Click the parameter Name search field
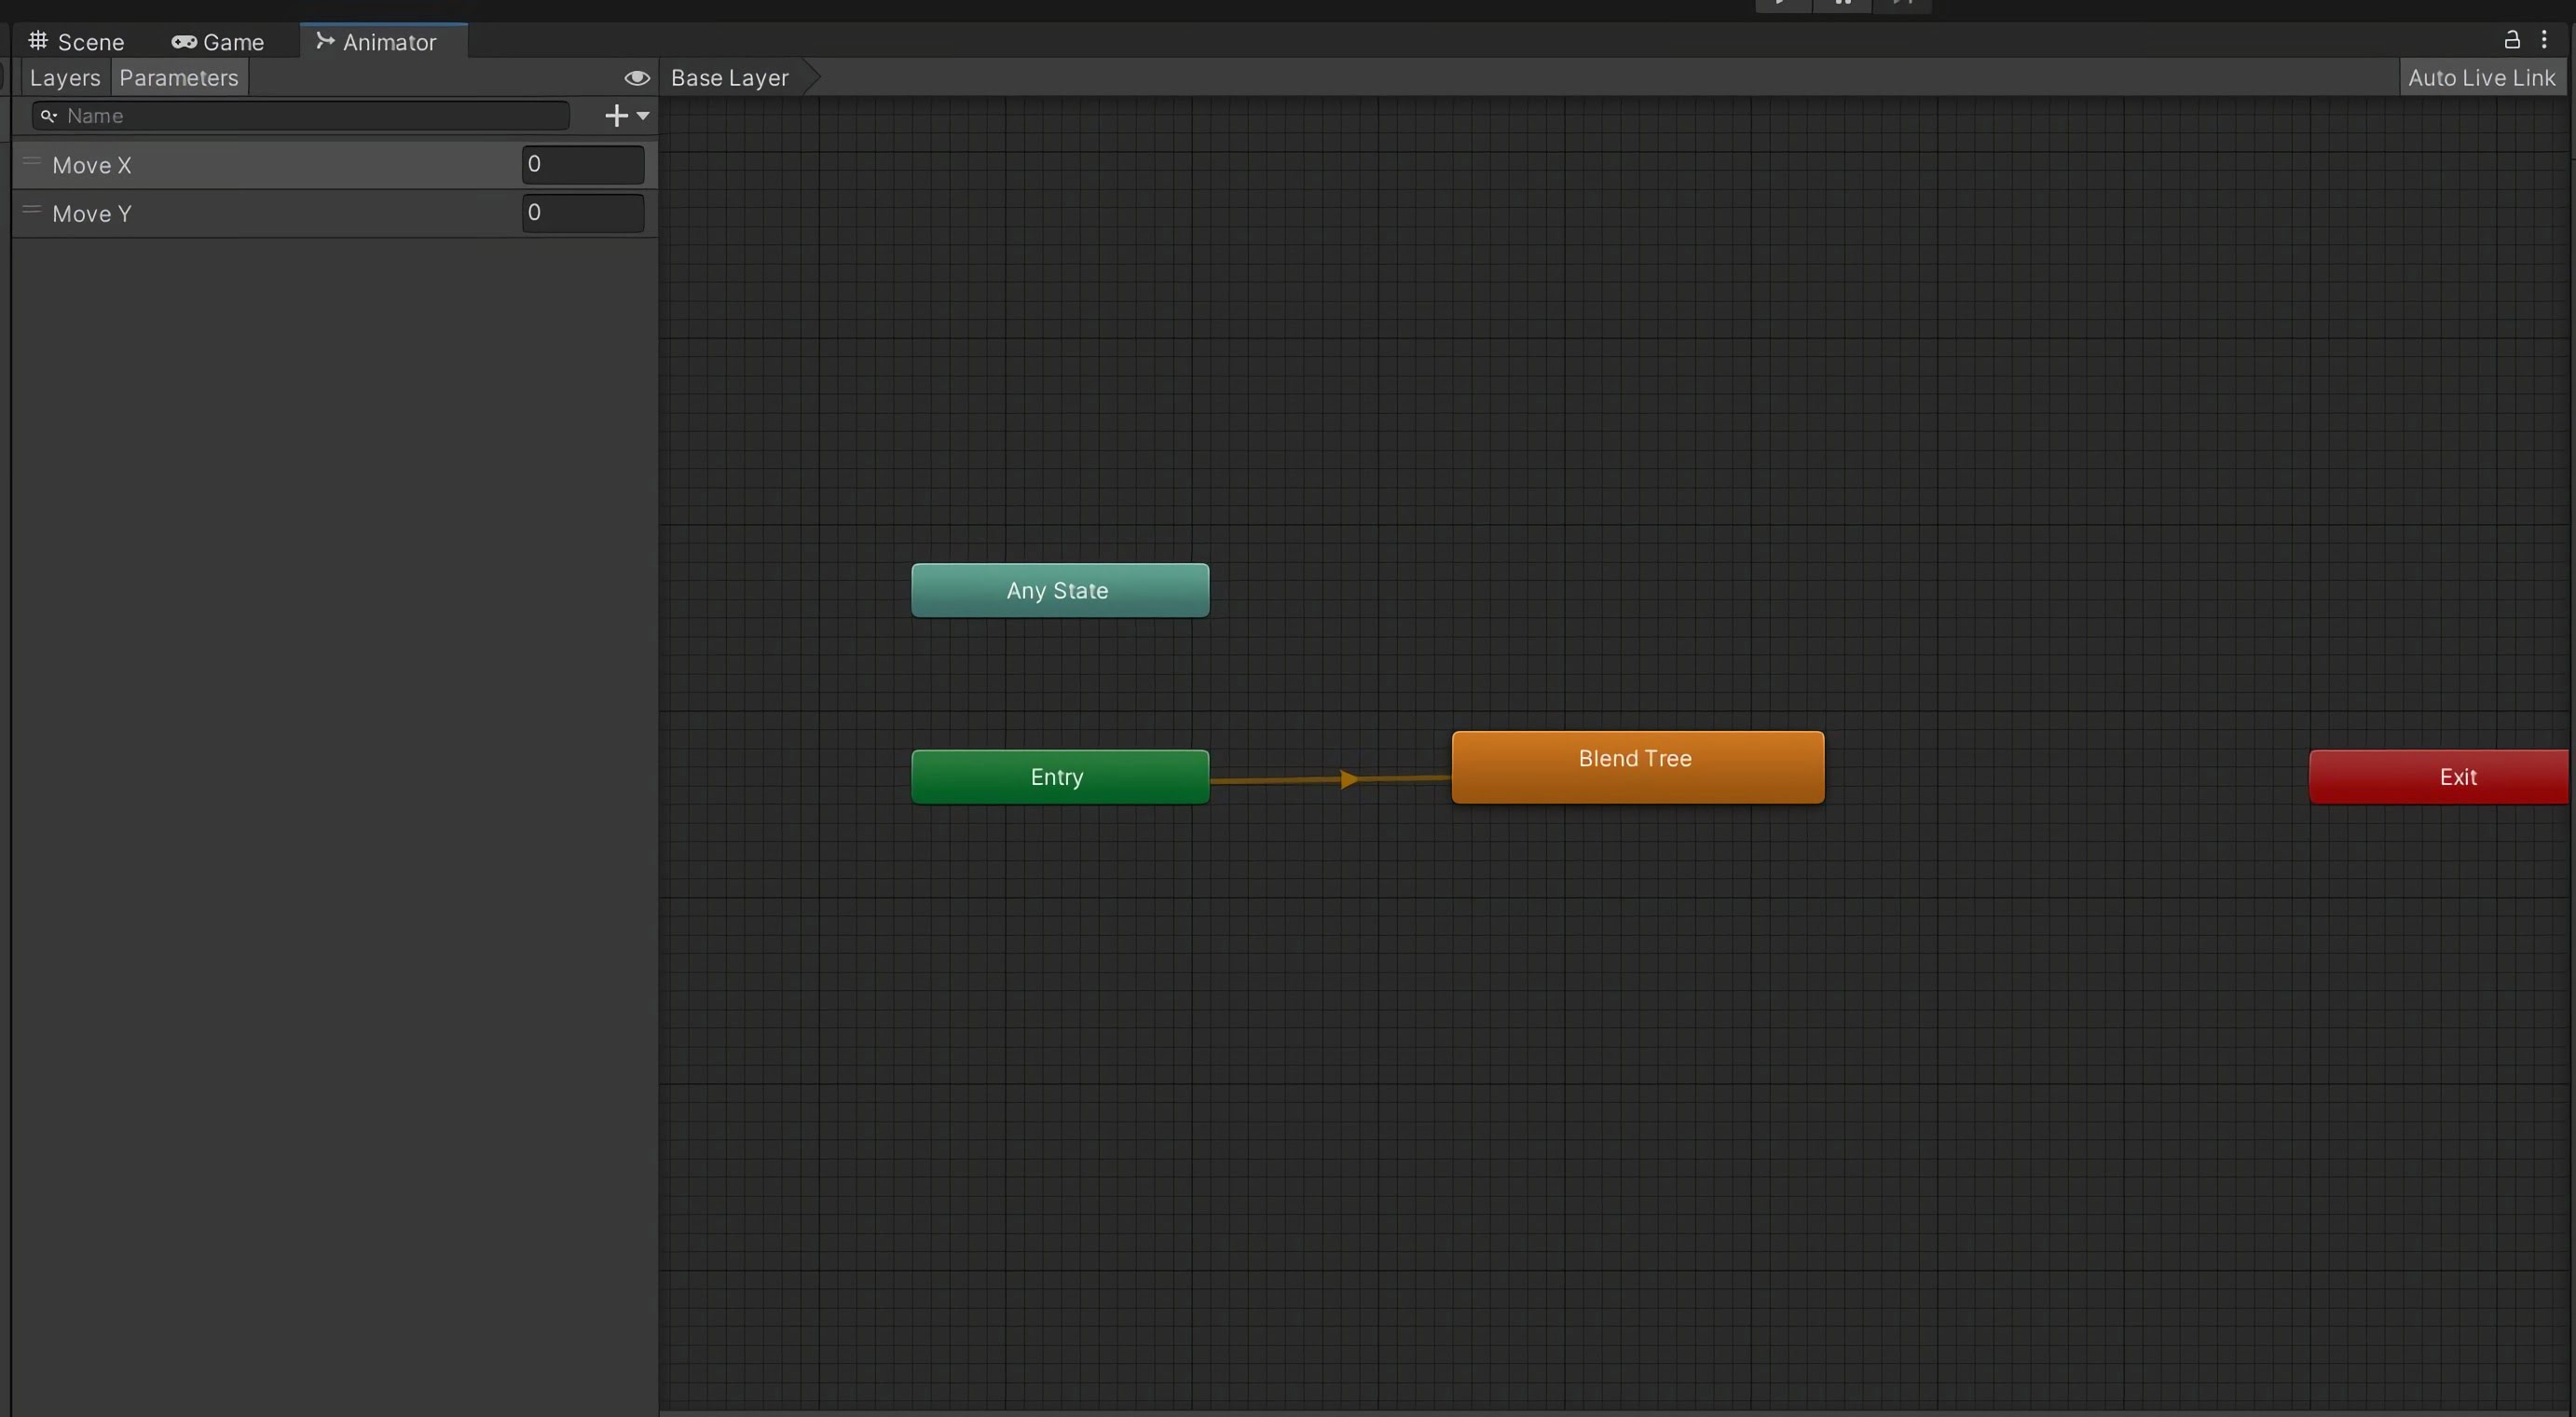This screenshot has height=1417, width=2576. point(300,116)
